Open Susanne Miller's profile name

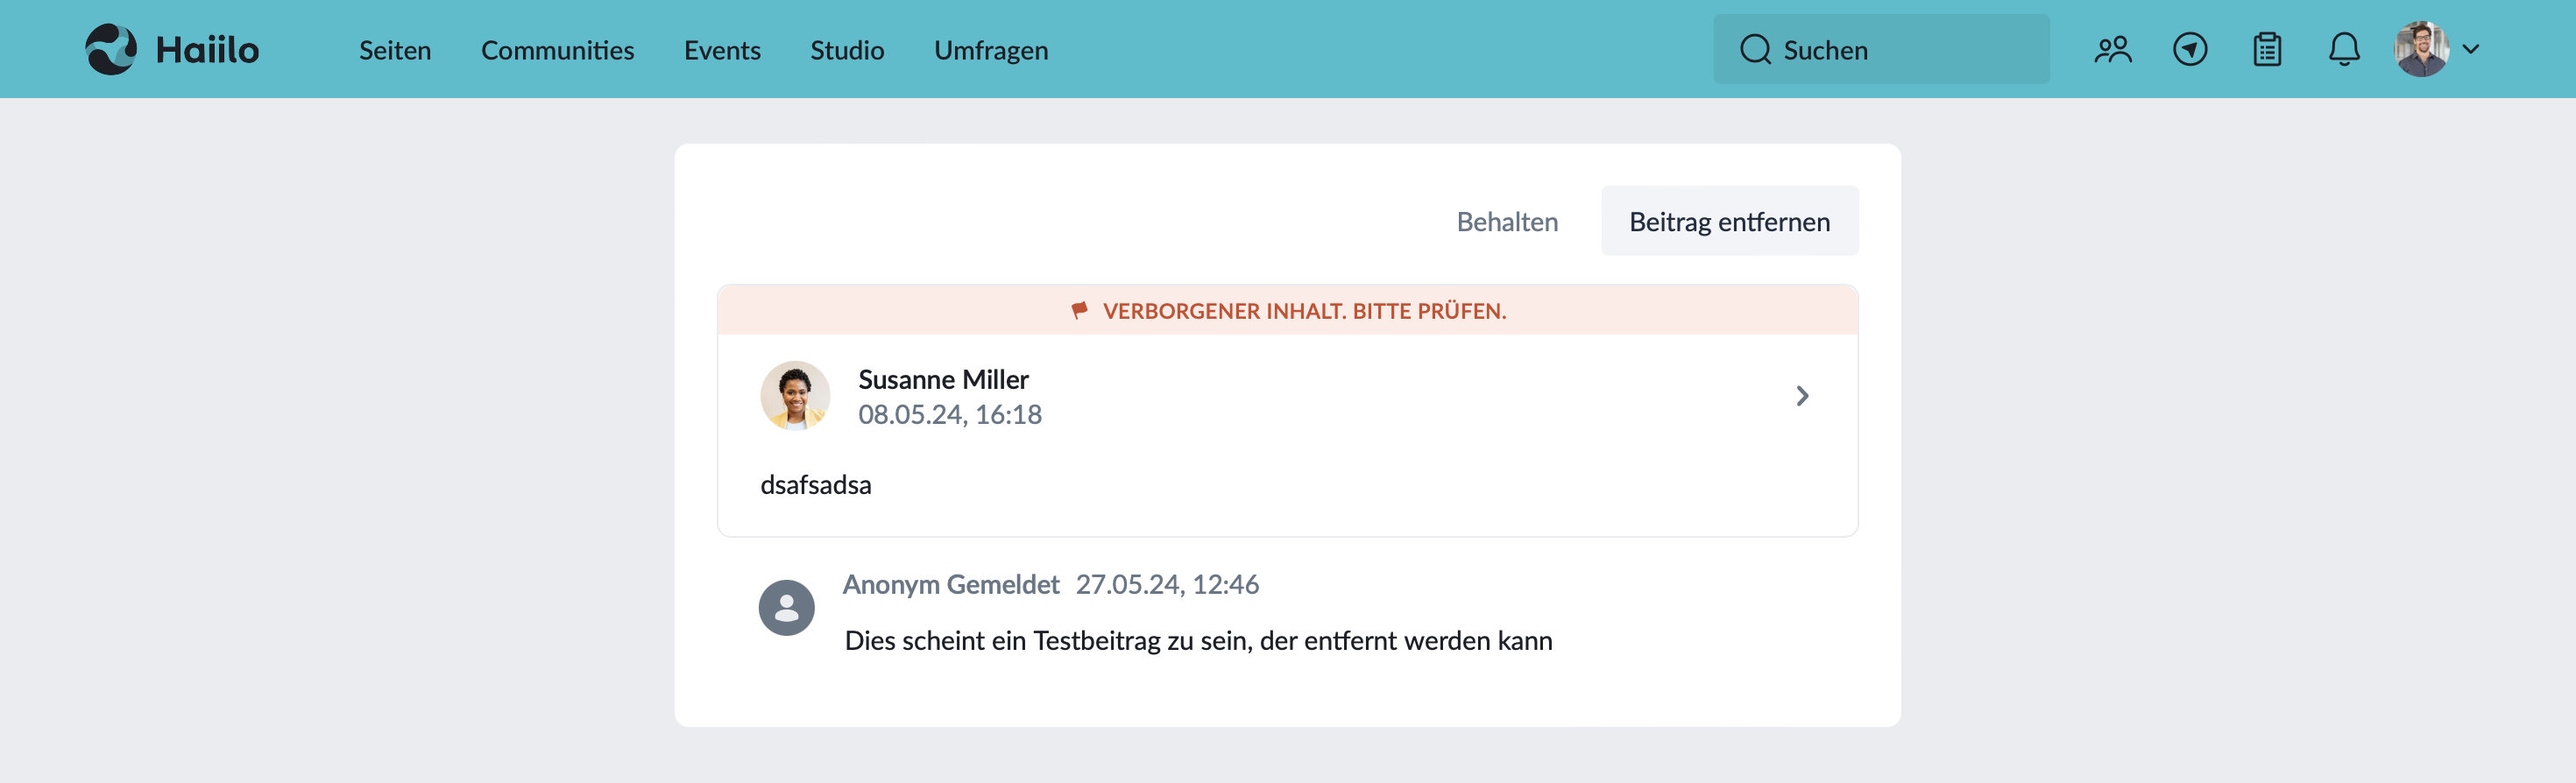pos(943,379)
